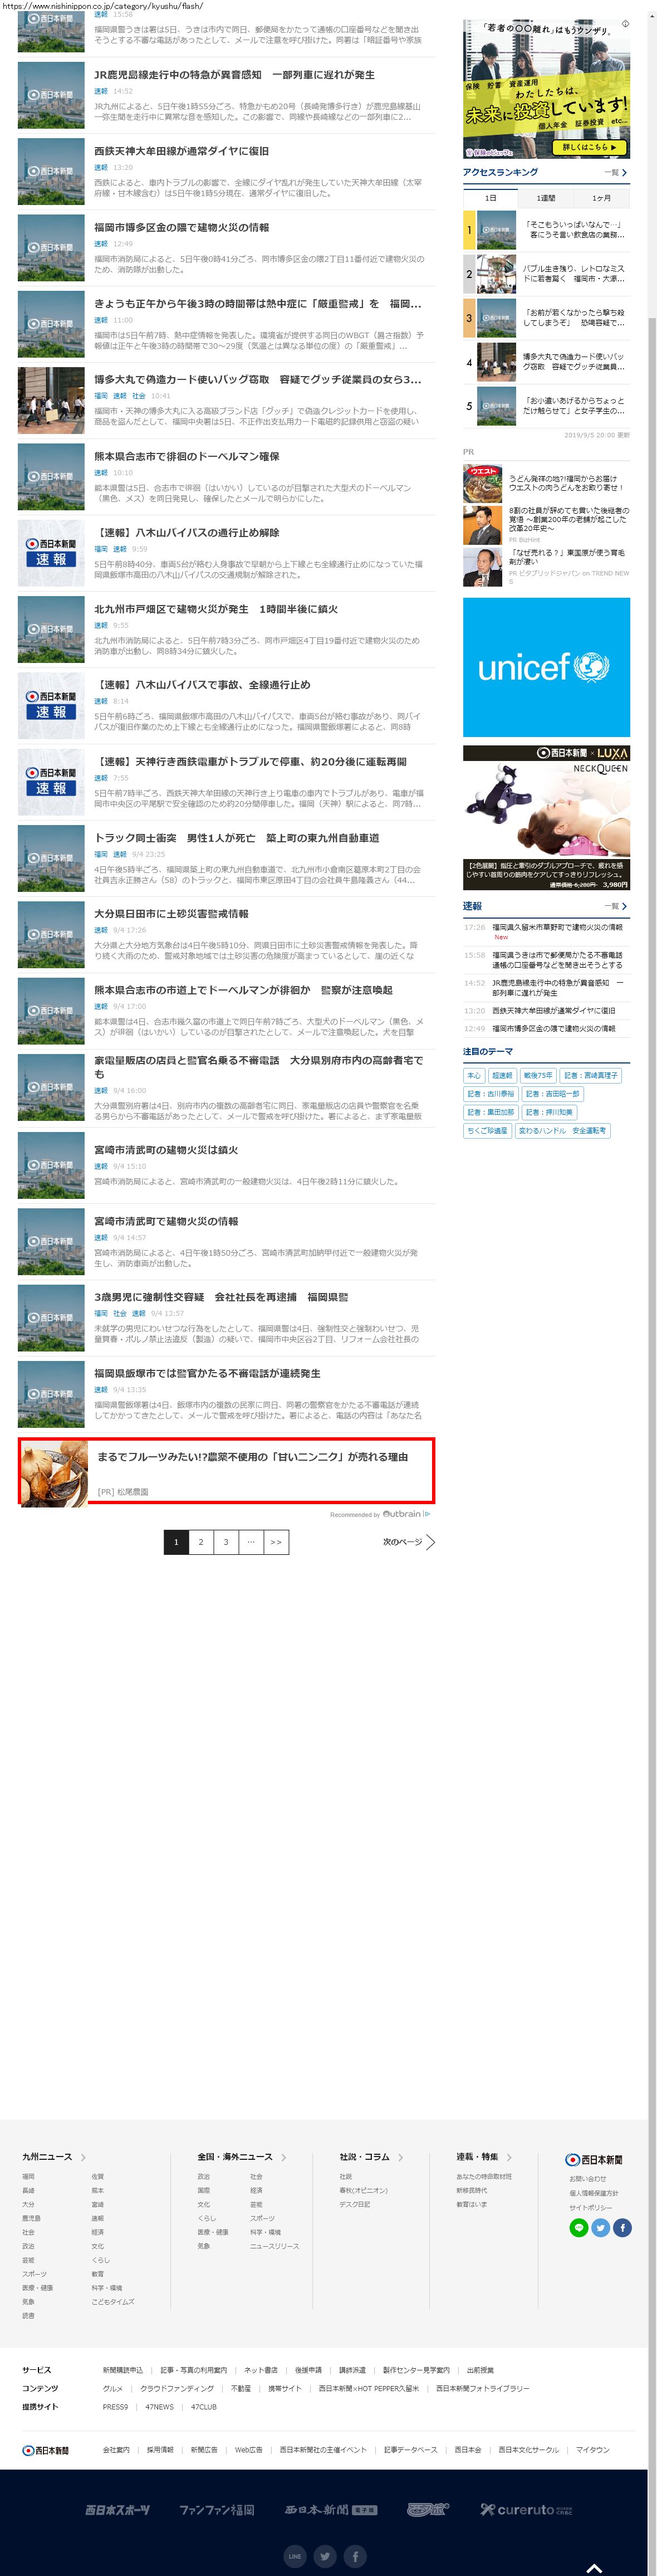657x2576 pixels.
Task: Click the dark blue Facebook circle icon
Action: 622,2227
